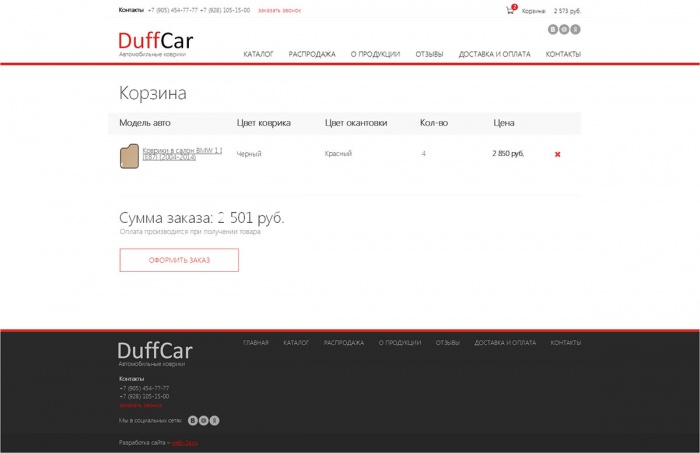Open Отзывы page from top navigation
700x453 pixels.
click(x=429, y=54)
